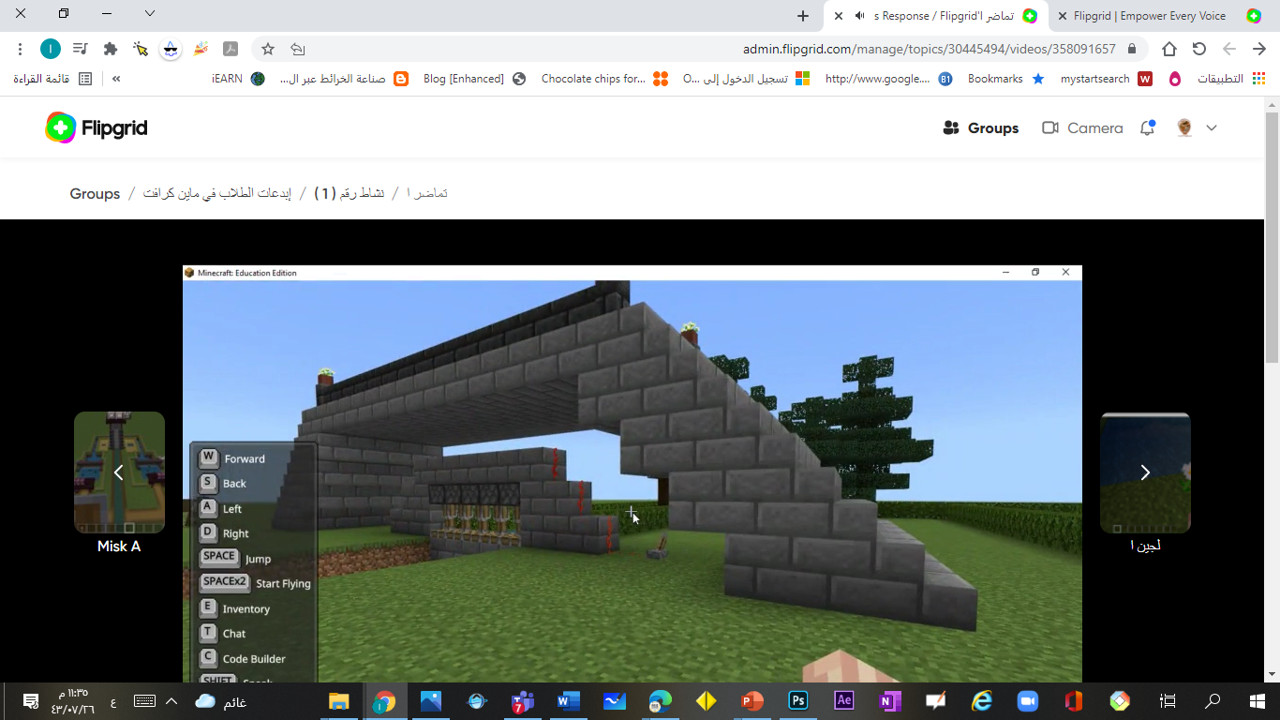Mute audio icon on Response tab
Screen dimensions: 1280x720
(859, 16)
